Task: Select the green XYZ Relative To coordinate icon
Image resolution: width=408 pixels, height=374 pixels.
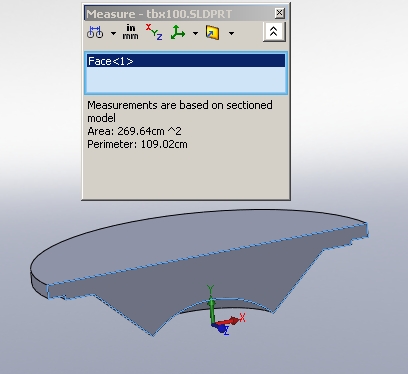Action: click(178, 32)
